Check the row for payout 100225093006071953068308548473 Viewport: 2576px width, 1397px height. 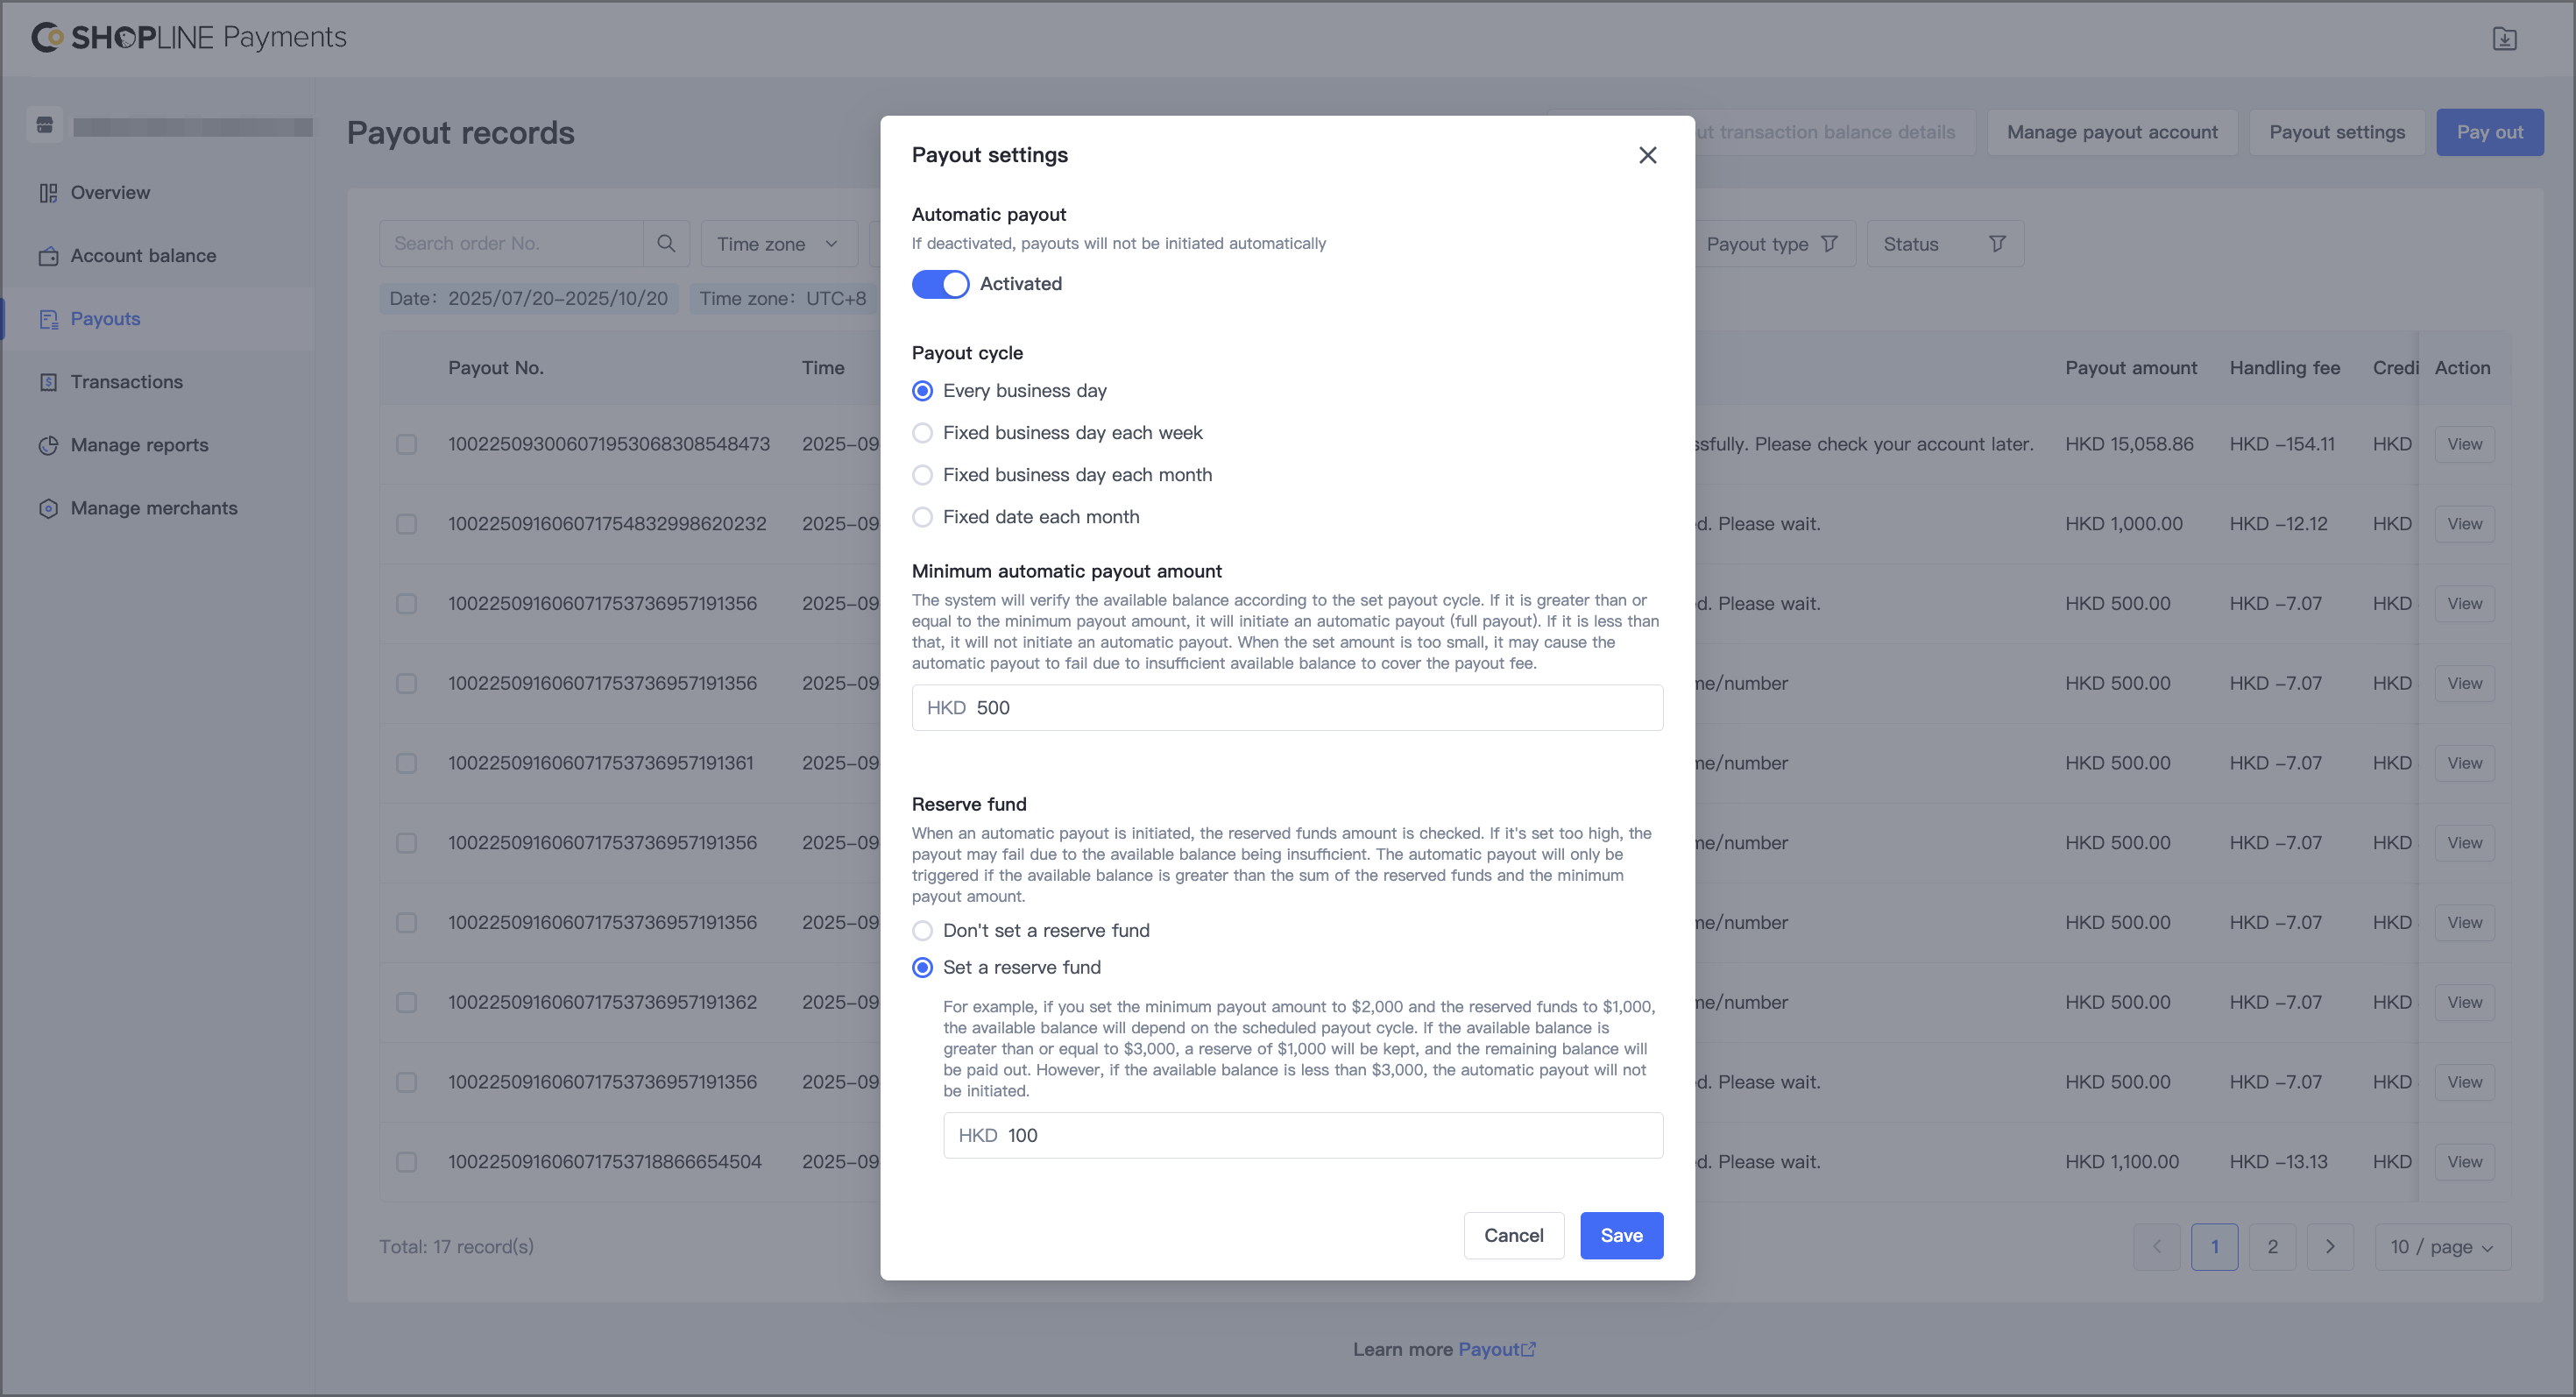pyautogui.click(x=406, y=444)
